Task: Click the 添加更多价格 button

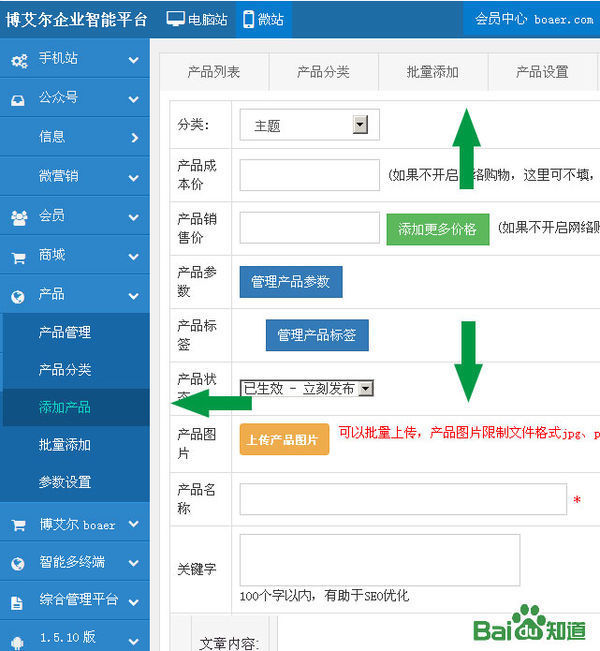Action: 438,229
